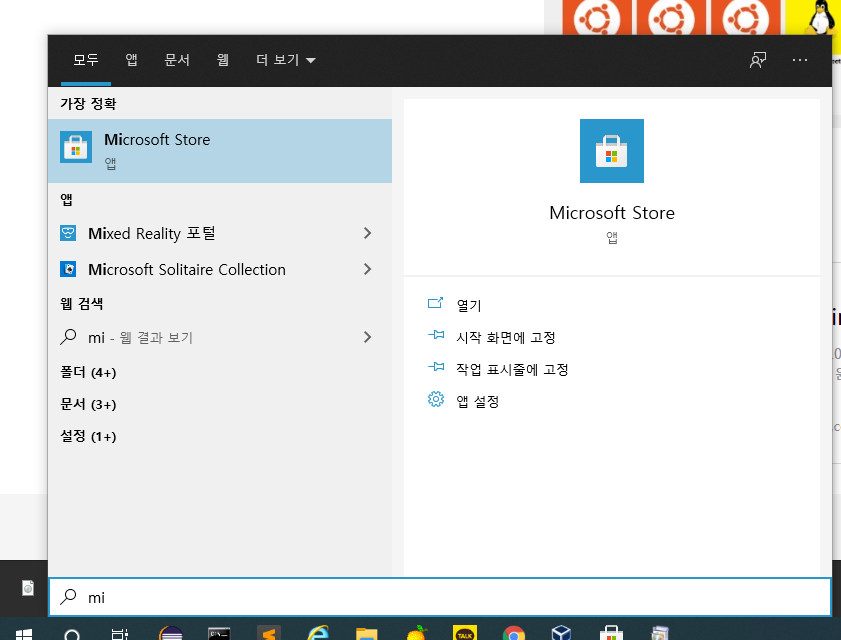Image resolution: width=841 pixels, height=640 pixels.
Task: Expand the Microsoft Solitaire Collection arrow
Action: coord(367,269)
